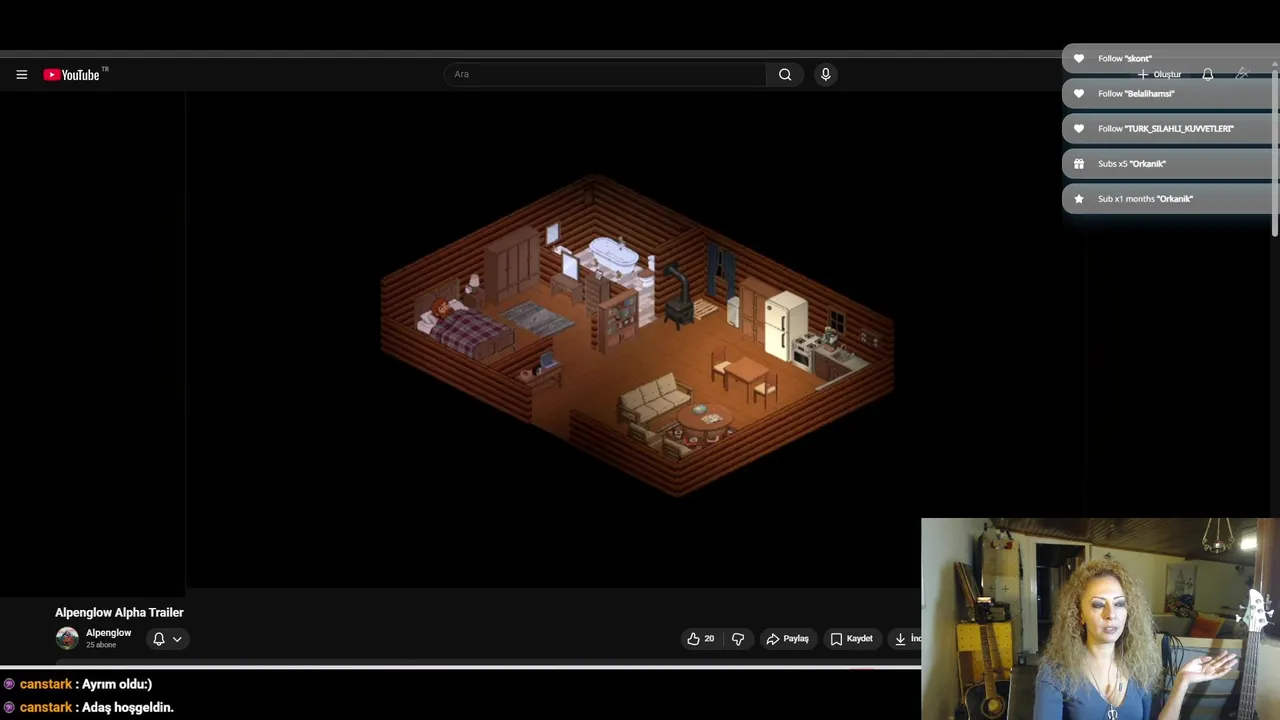This screenshot has height=720, width=1280.
Task: Focus the Ara search input field
Action: point(605,74)
